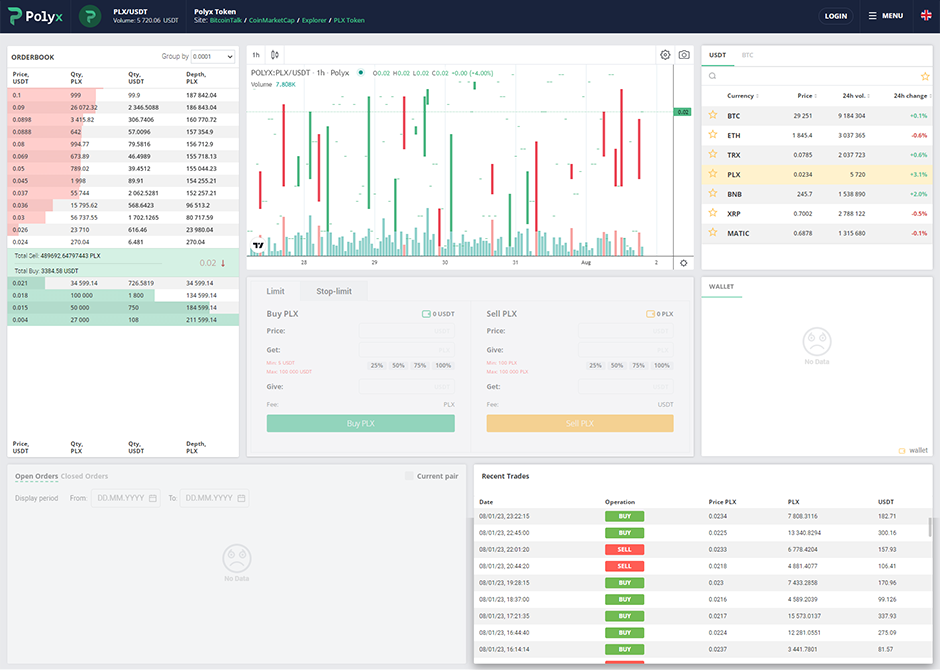This screenshot has width=940, height=670.
Task: Select the Limit order tab
Action: 275,291
